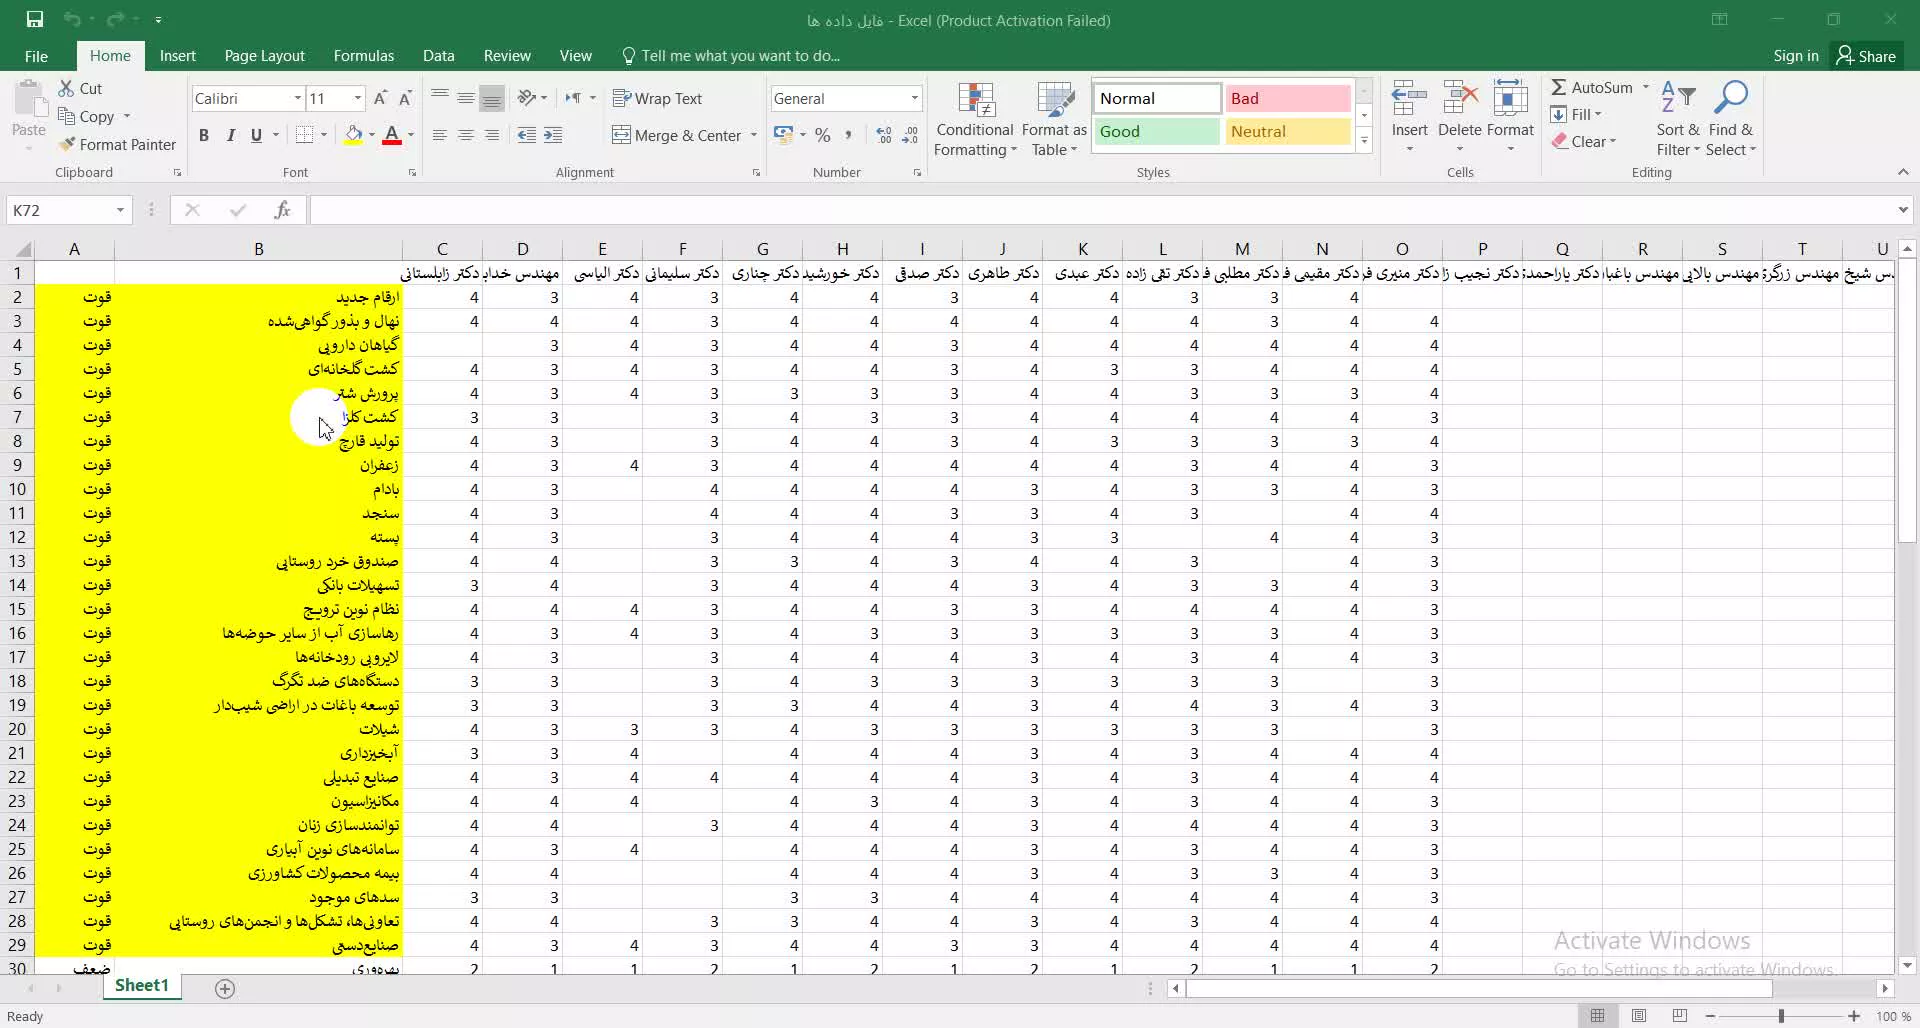Screen dimensions: 1920x1028
Task: Toggle Wrap Text on selected cells
Action: pyautogui.click(x=657, y=98)
